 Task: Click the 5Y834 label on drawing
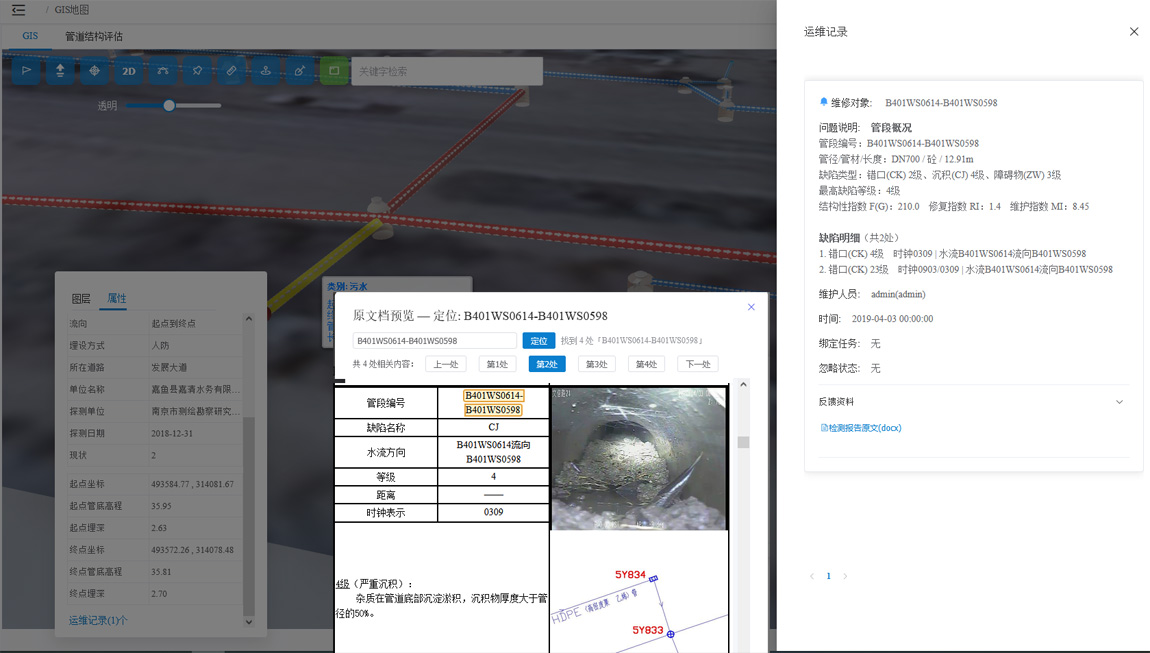(630, 574)
